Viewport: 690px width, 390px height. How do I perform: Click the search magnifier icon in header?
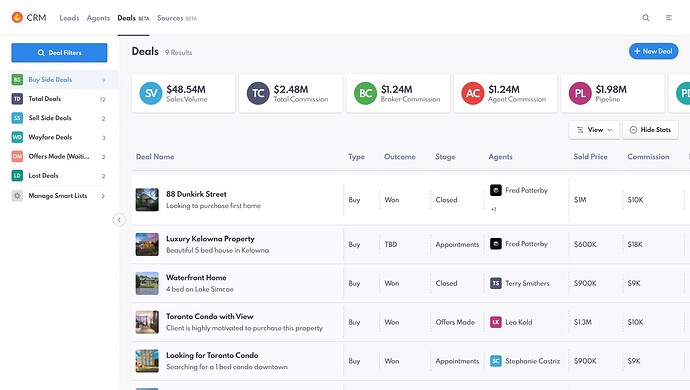(x=646, y=18)
